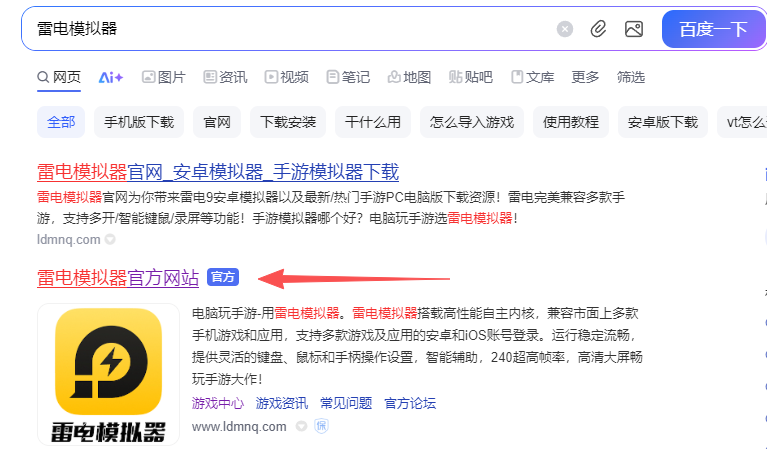Click the 保 guarantee shield icon
This screenshot has height=449, width=767.
point(321,426)
